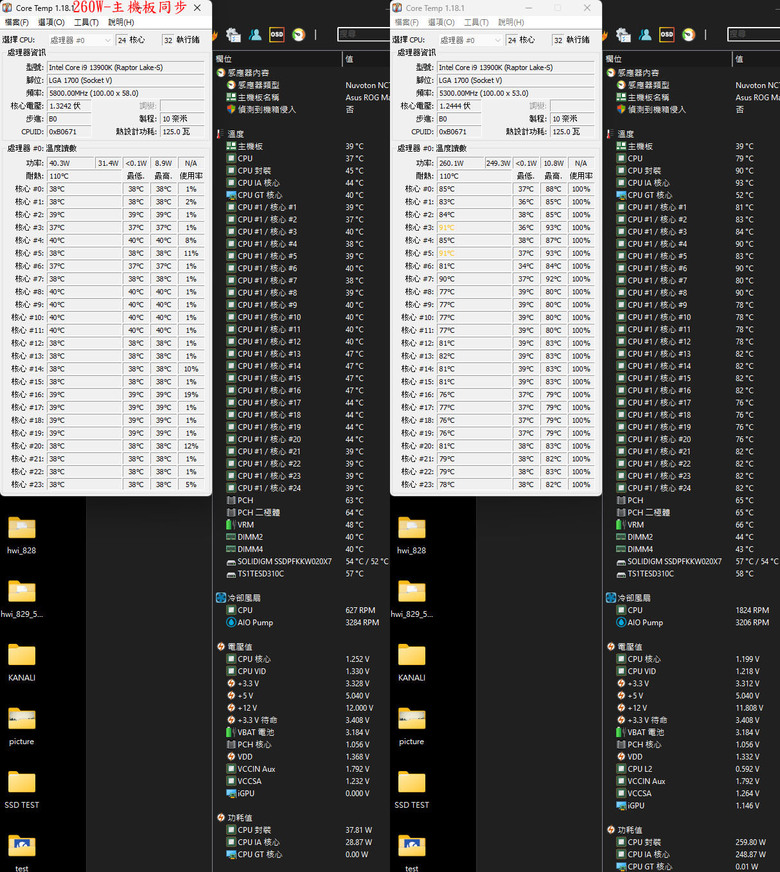Select the CPU 封裝 row showing 37.81 W
This screenshot has height=872, width=780.
[303, 830]
